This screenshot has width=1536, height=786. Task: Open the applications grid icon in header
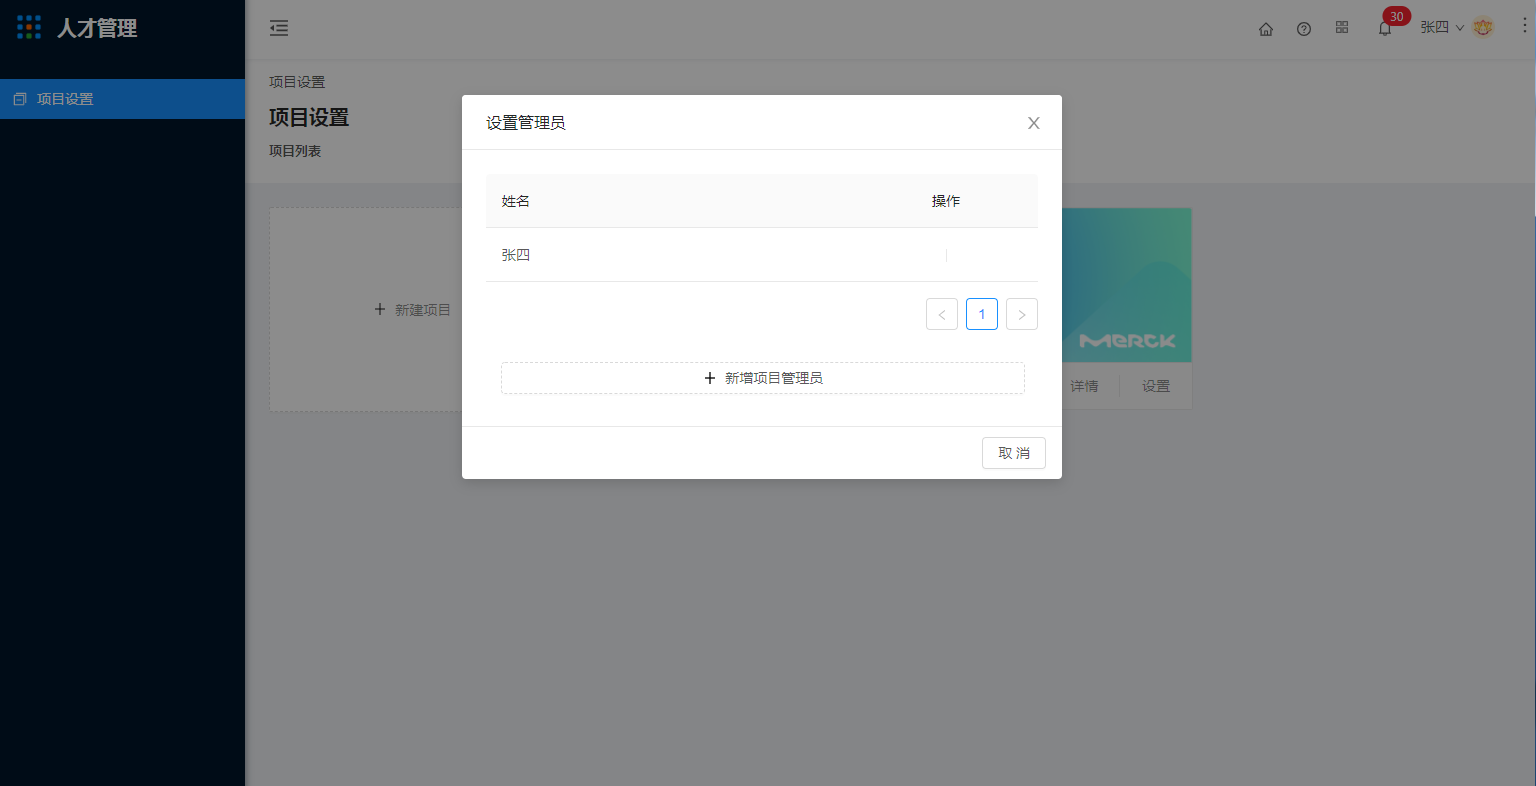pos(1342,28)
